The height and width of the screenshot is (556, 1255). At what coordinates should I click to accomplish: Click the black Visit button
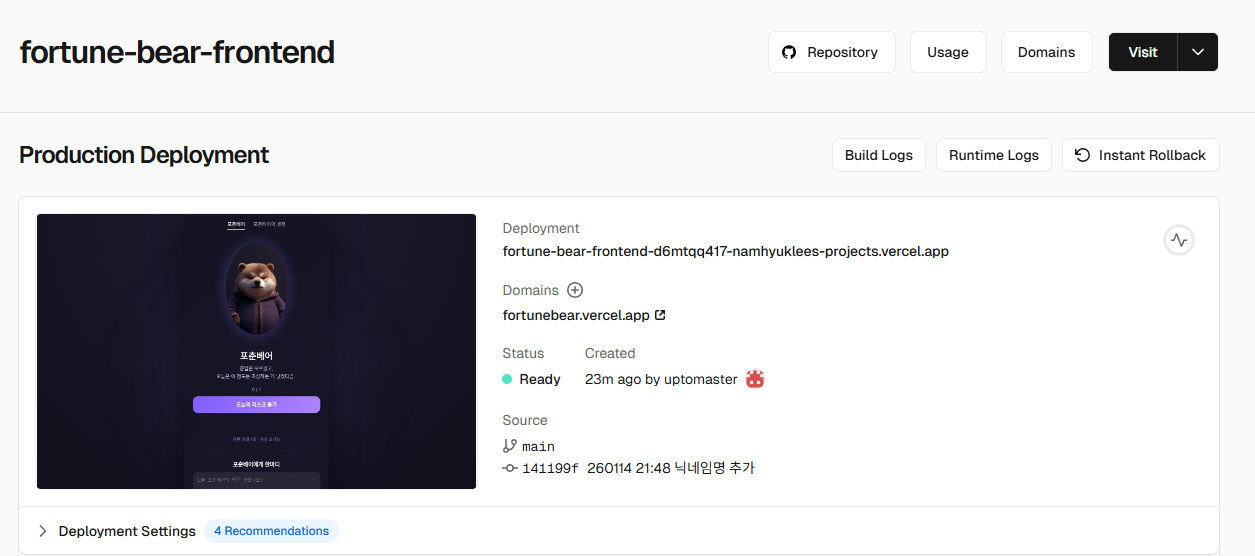(1142, 52)
